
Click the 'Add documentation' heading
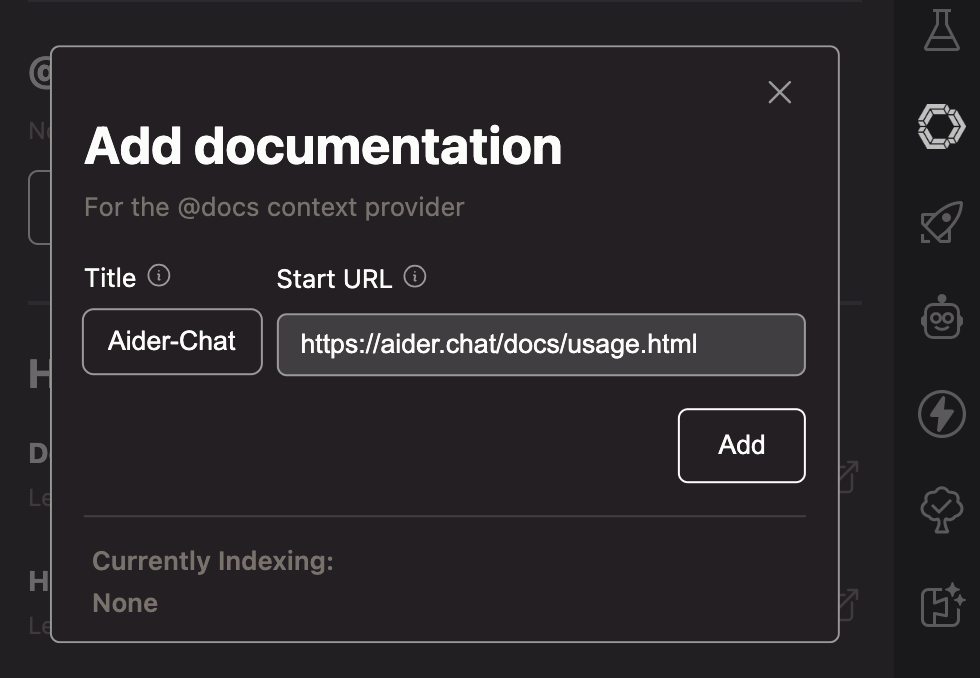[323, 146]
